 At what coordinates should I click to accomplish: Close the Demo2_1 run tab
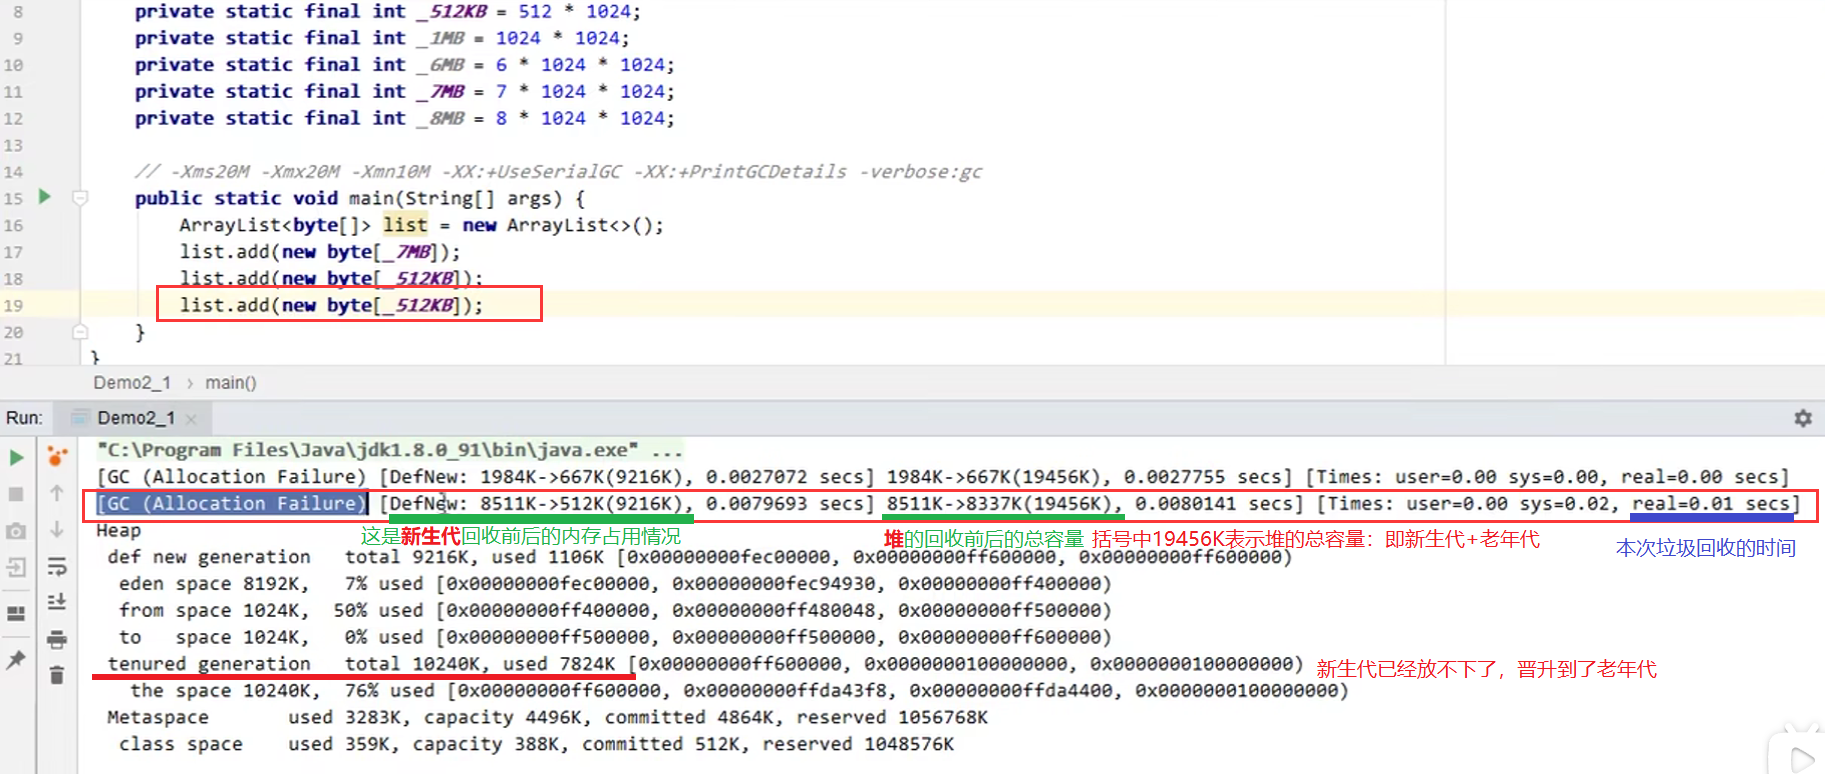[191, 419]
